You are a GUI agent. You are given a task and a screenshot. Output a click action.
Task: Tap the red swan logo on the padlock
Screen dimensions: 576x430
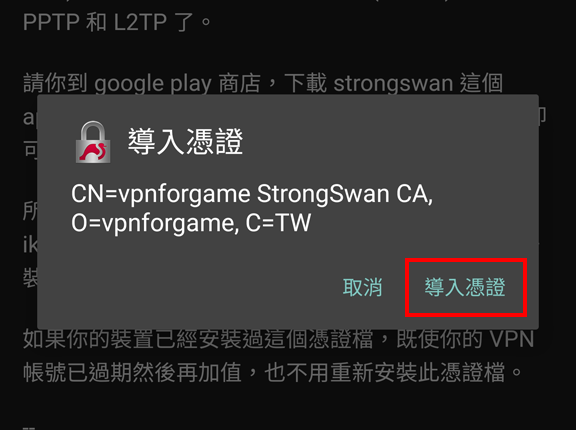(x=93, y=152)
